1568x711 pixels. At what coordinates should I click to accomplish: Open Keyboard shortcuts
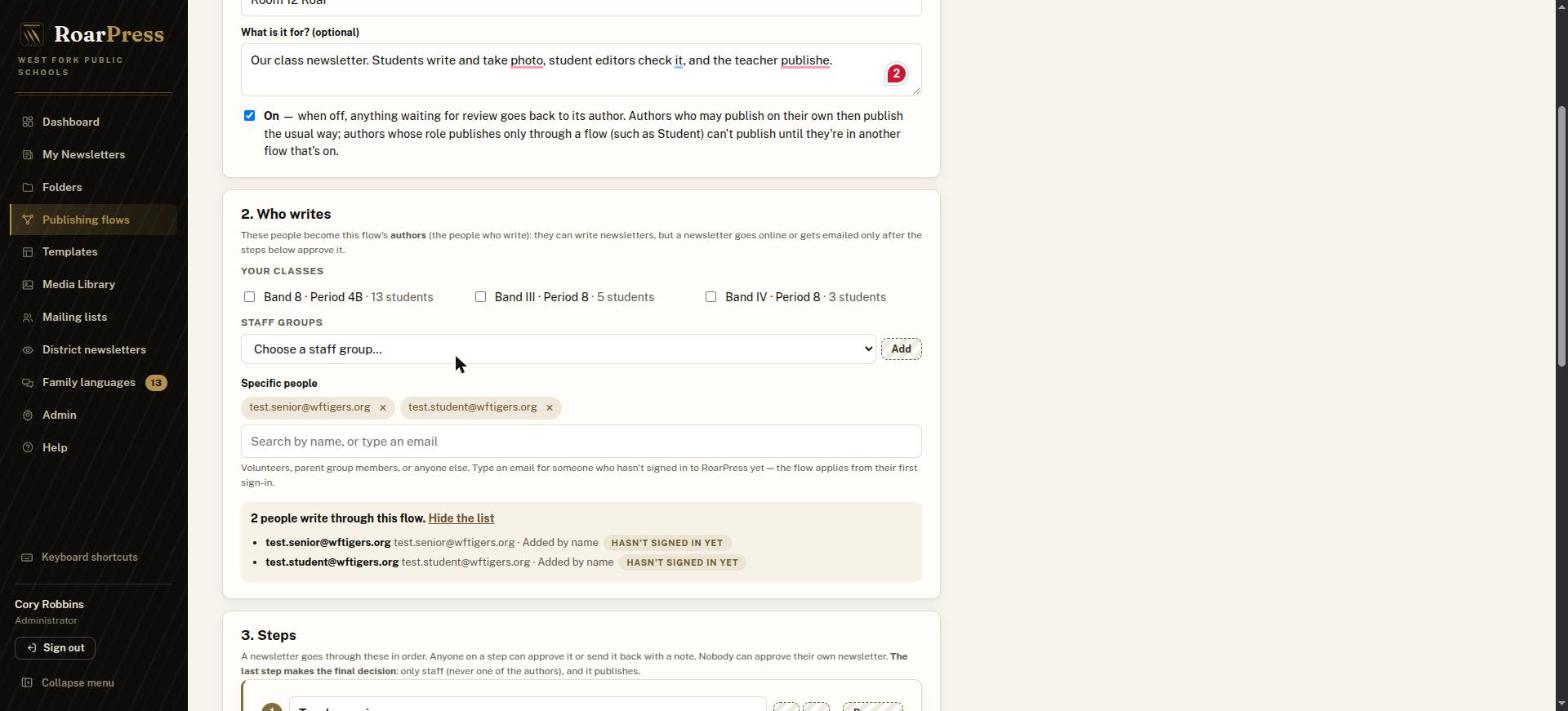tap(89, 557)
